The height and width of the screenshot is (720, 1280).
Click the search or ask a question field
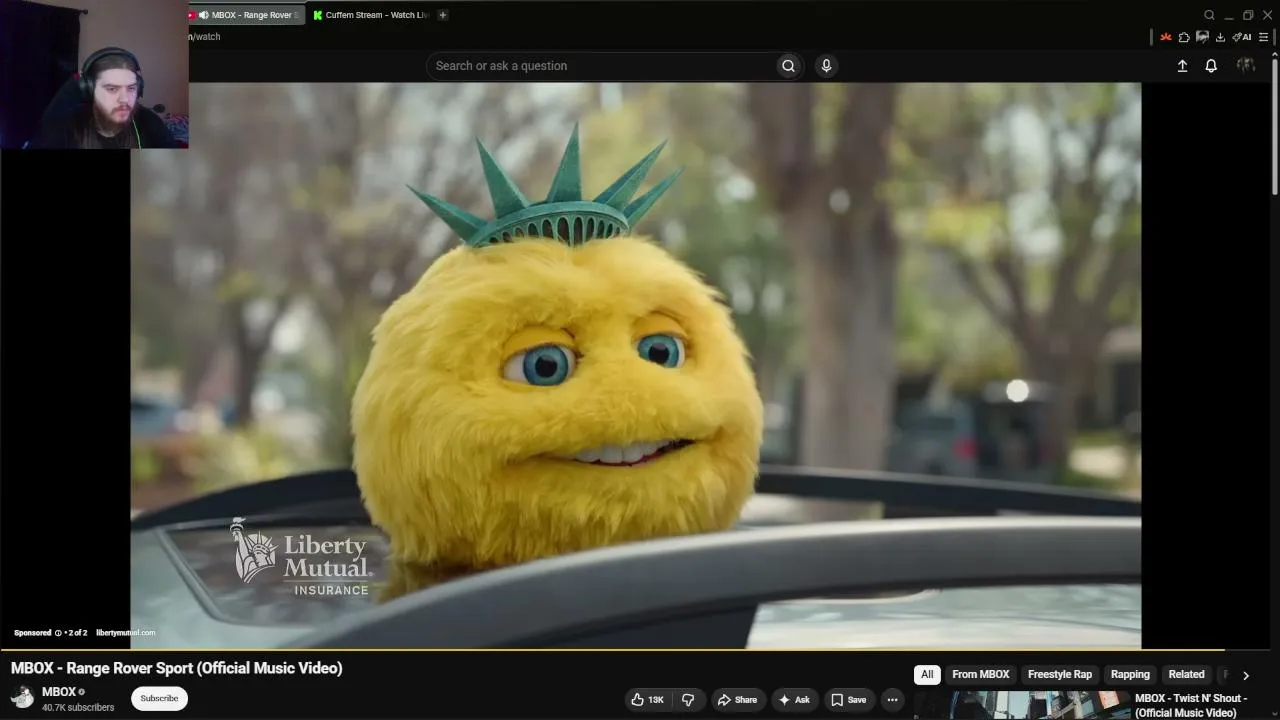602,66
